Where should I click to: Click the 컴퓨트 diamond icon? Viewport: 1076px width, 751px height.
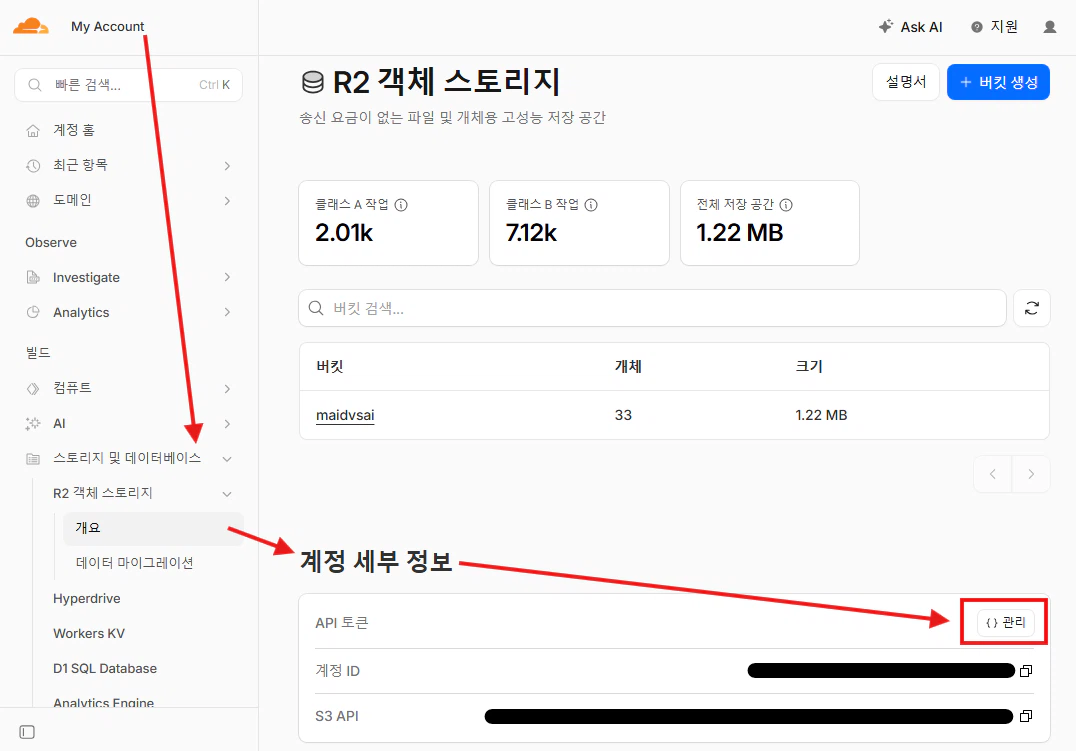(33, 389)
